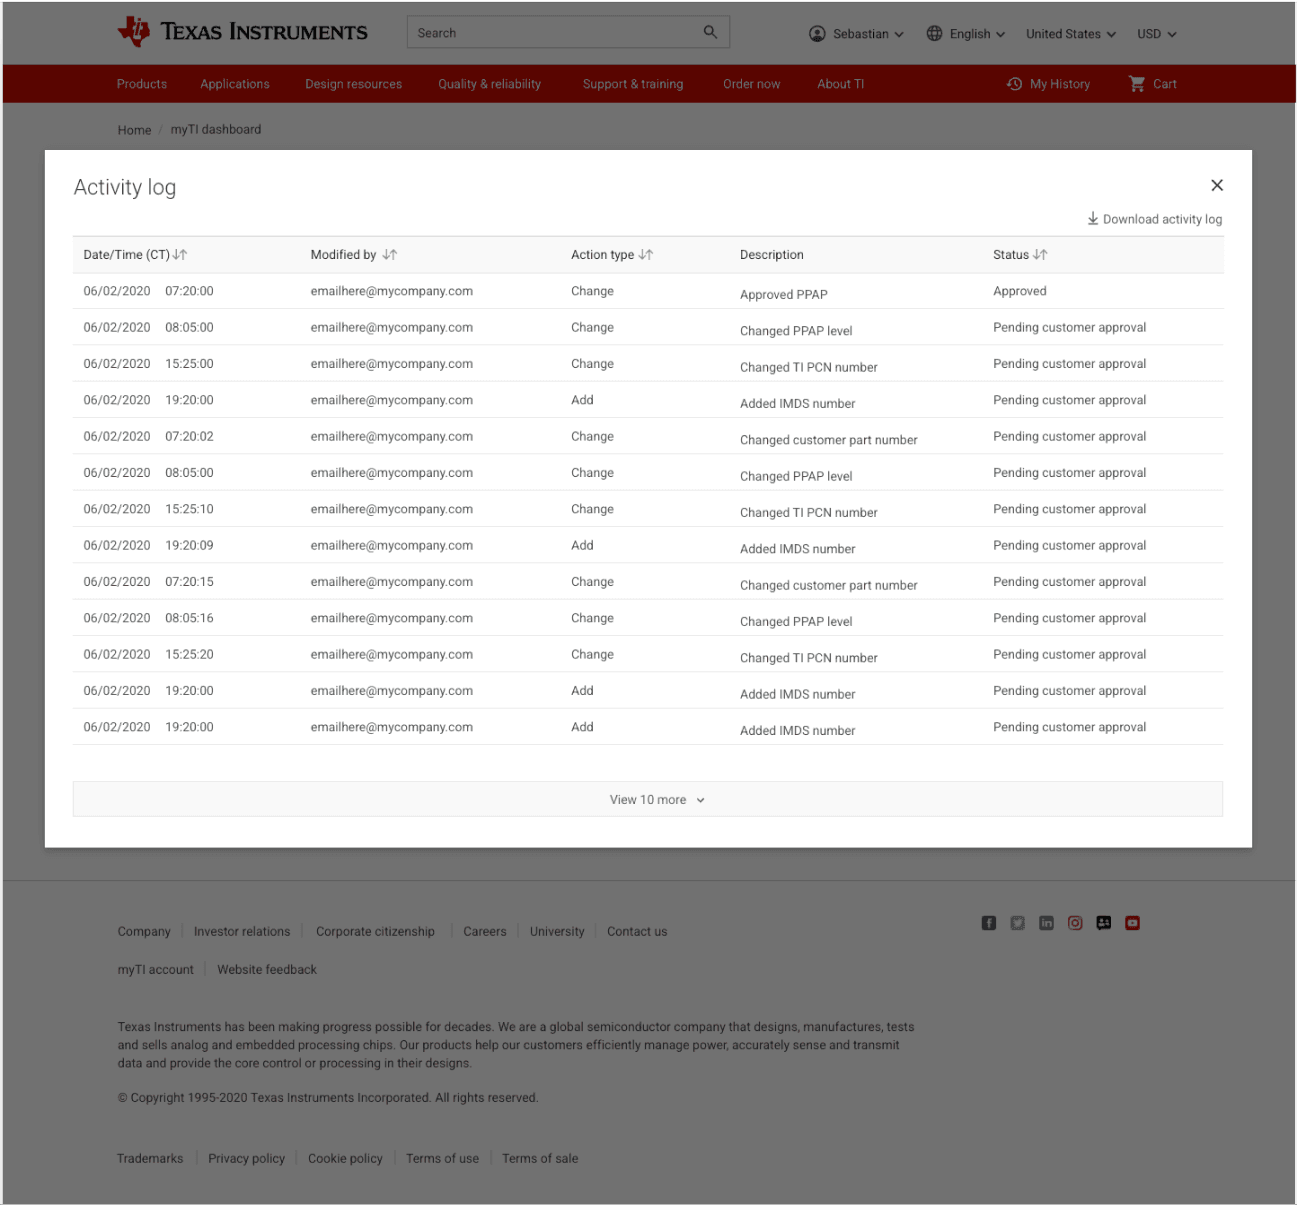Click the University footer link
The height and width of the screenshot is (1214, 1297).
[x=557, y=931]
